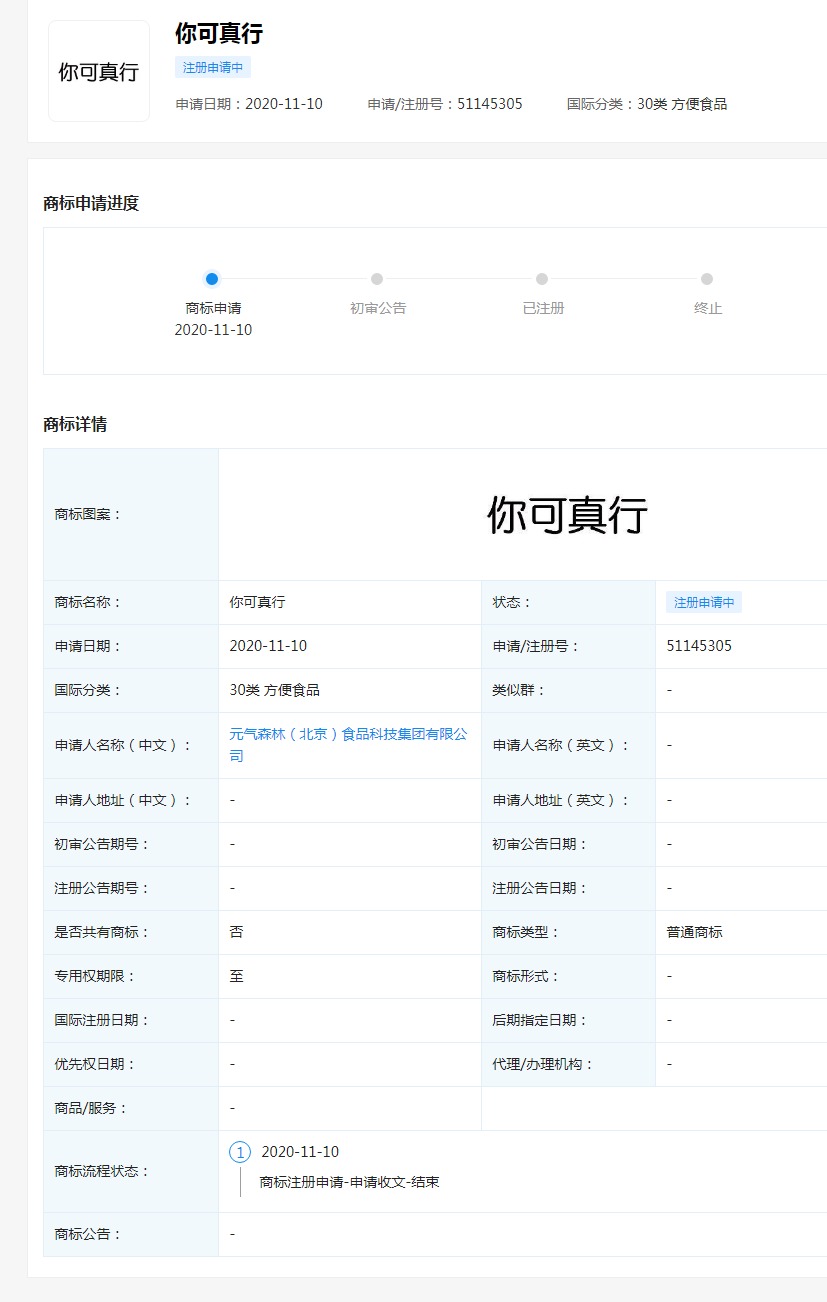Screen dimensions: 827x1302
Task: Click the page title 你可真行 heading
Action: pyautogui.click(x=219, y=33)
